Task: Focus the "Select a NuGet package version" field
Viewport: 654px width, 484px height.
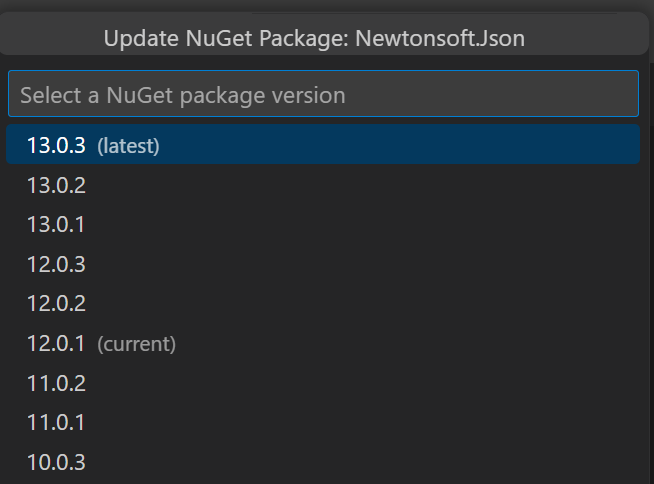Action: point(323,95)
